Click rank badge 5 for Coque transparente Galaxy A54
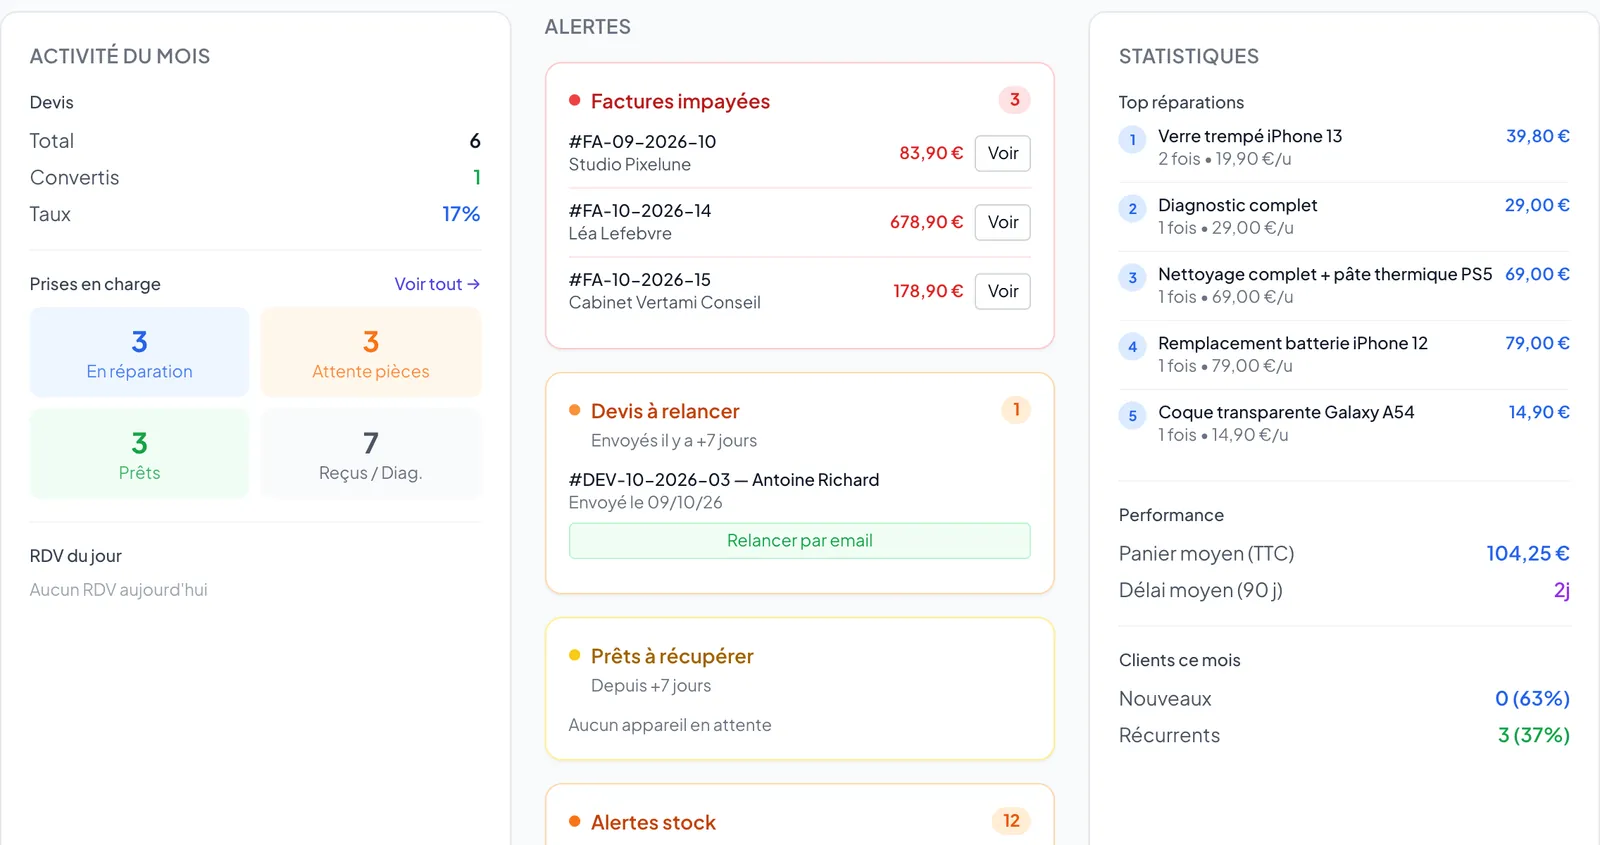This screenshot has height=845, width=1600. 1132,416
